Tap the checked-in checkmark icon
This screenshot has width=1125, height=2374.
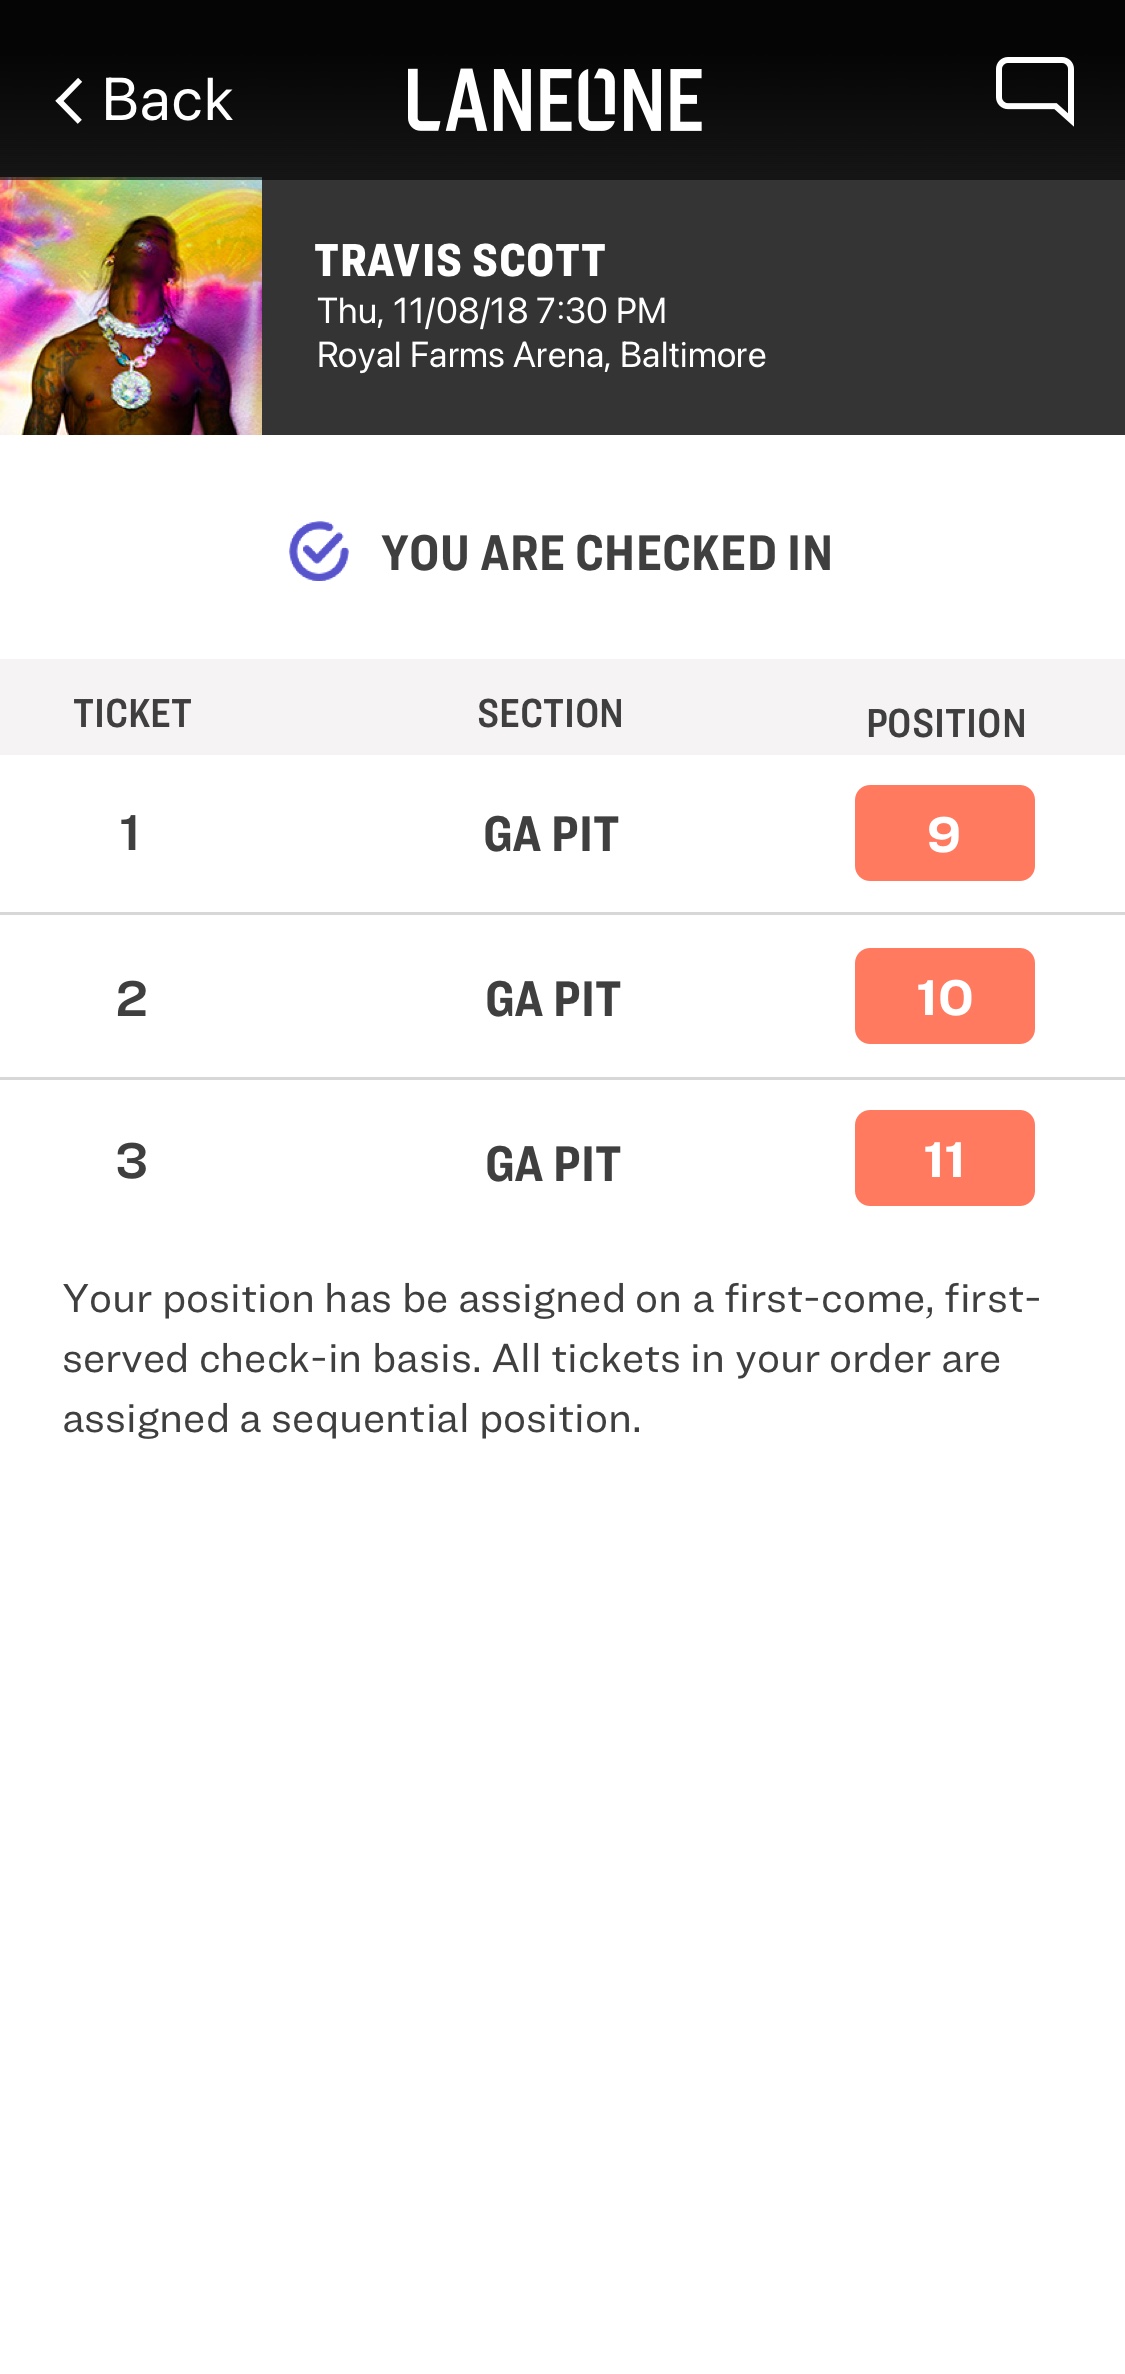tap(319, 551)
